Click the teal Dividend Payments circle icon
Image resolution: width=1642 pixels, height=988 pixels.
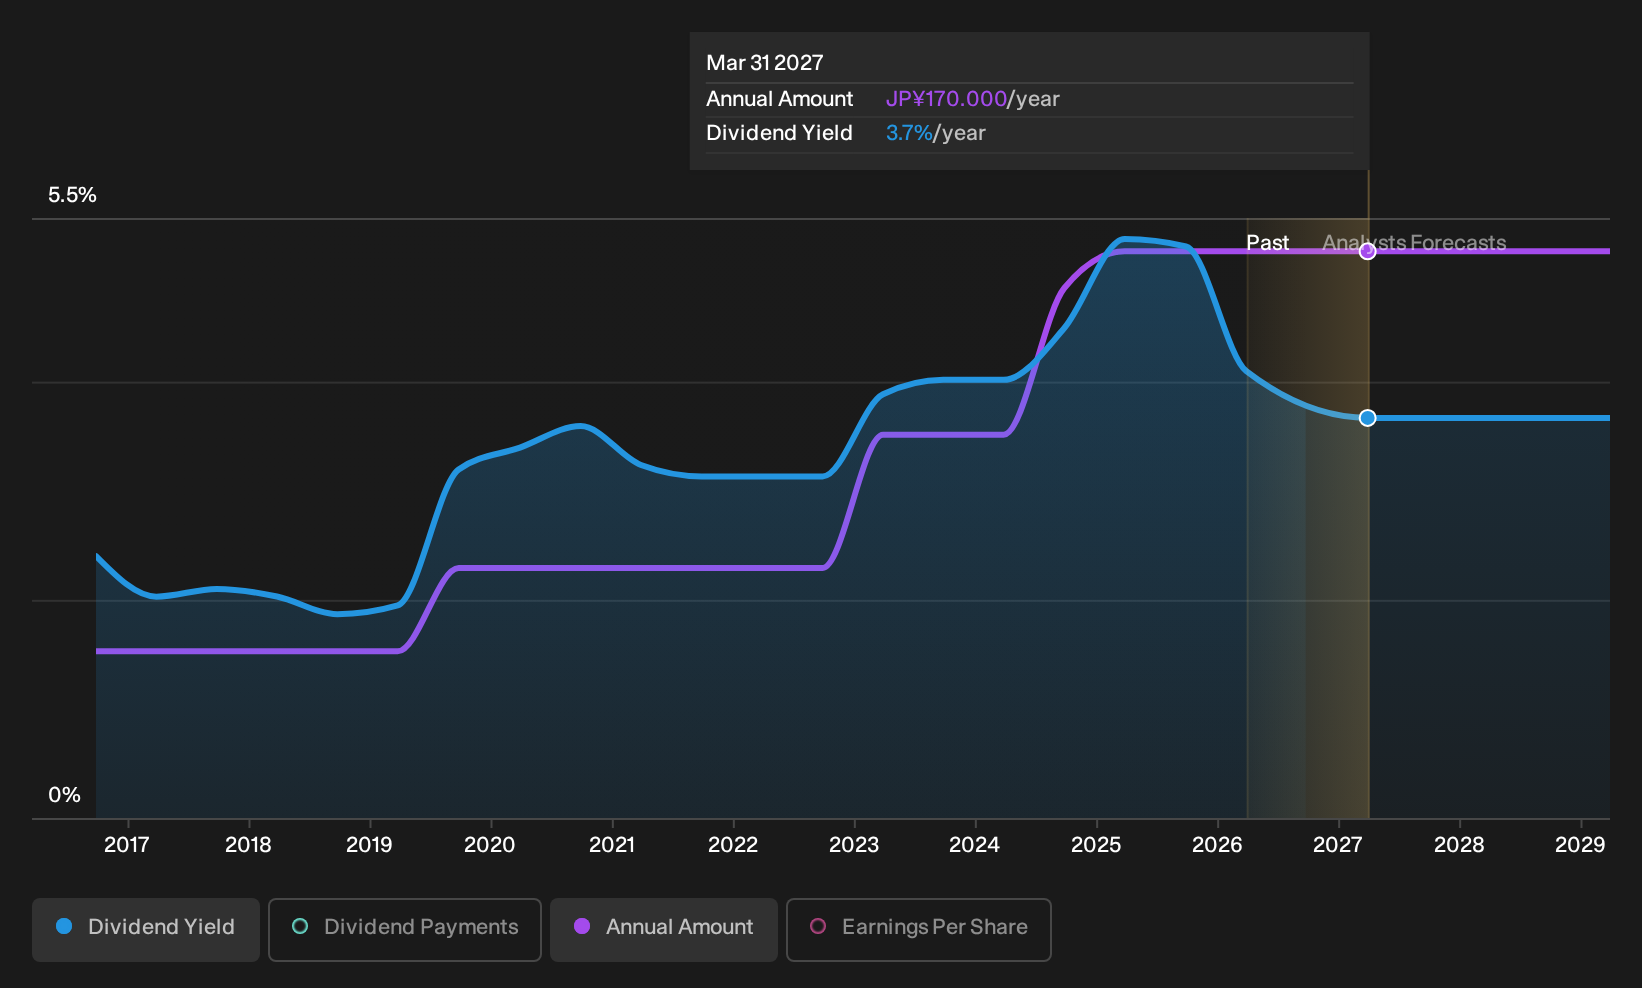click(300, 926)
